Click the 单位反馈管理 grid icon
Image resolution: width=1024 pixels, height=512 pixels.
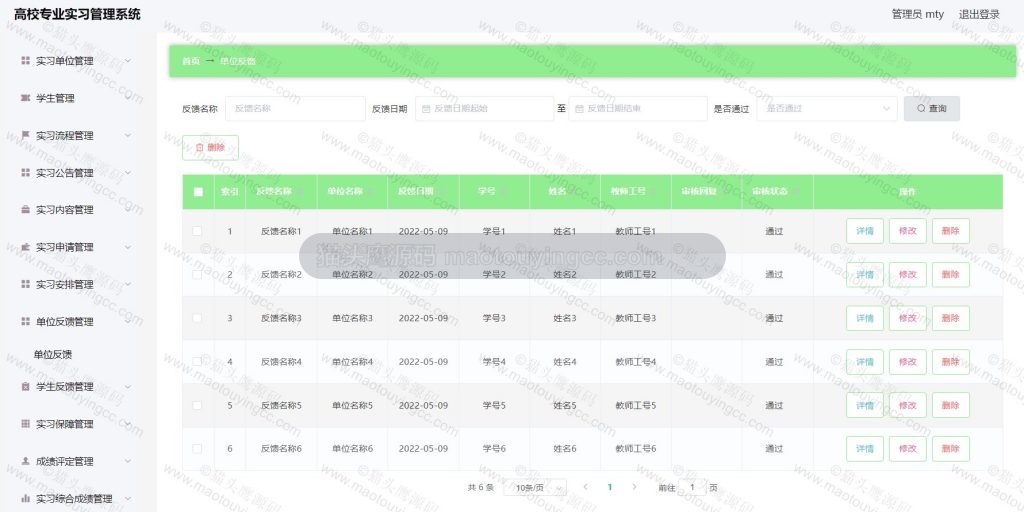pos(25,321)
